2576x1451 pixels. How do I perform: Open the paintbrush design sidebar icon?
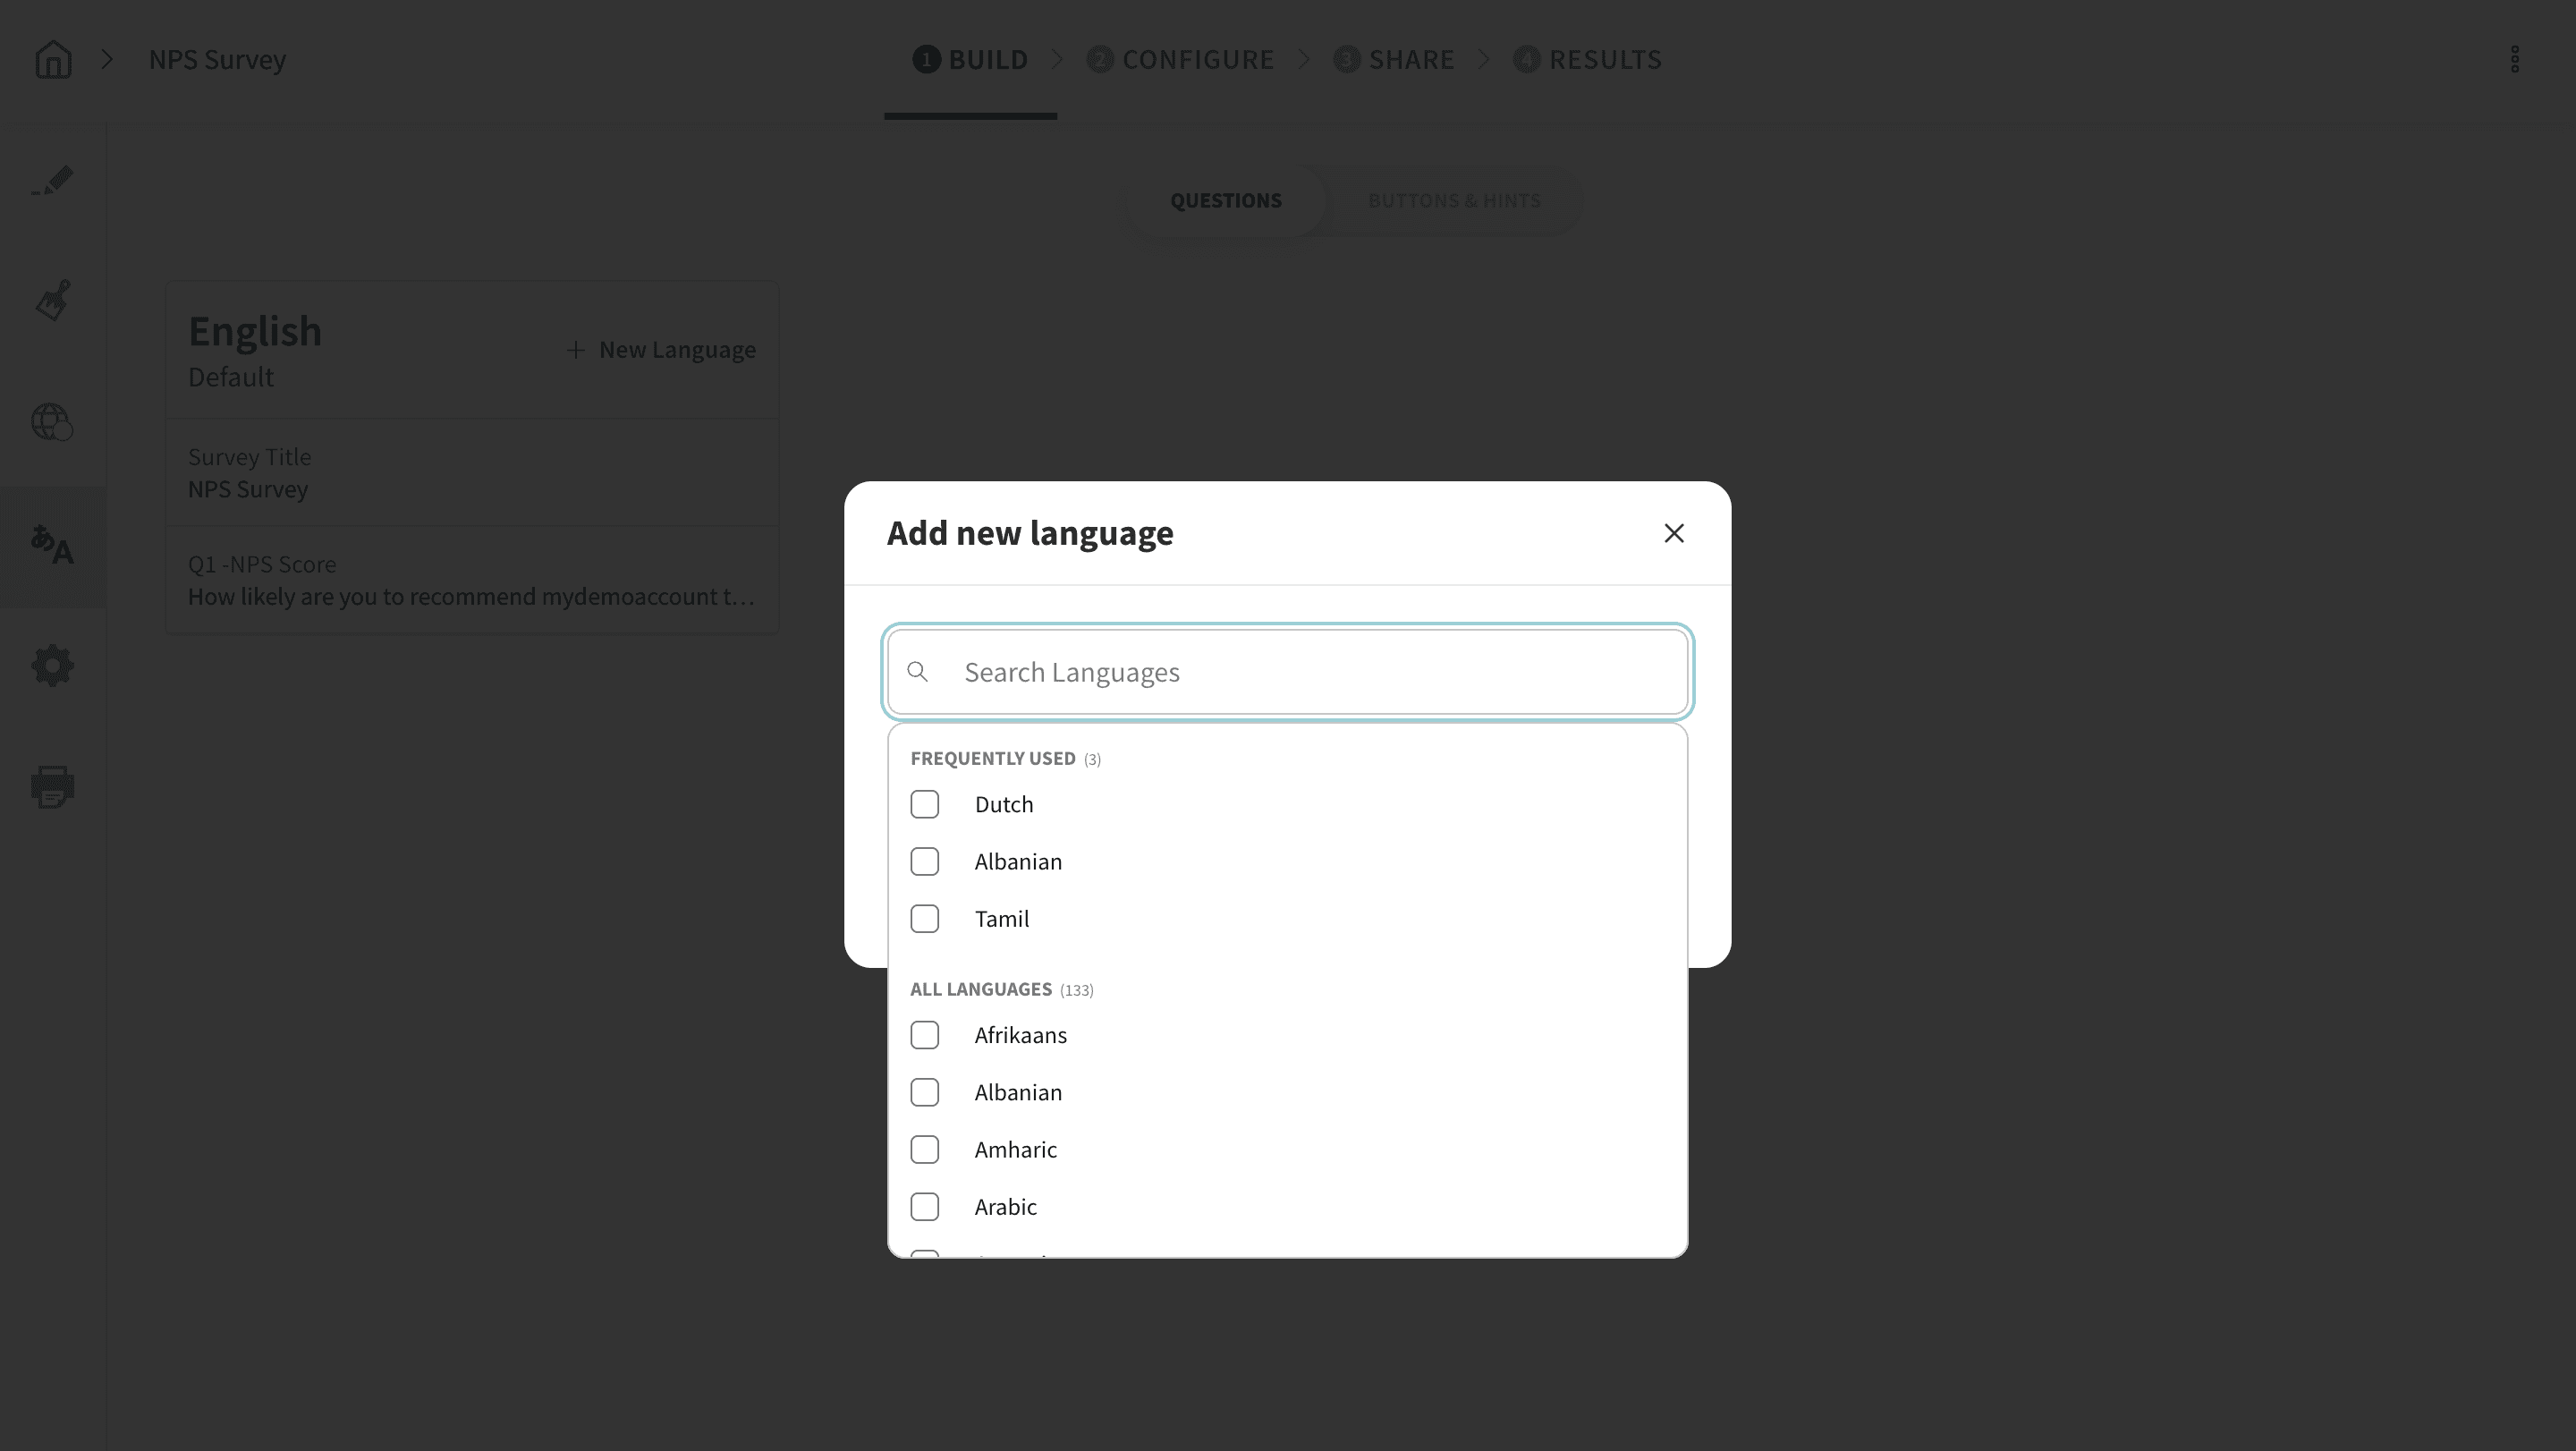[53, 300]
